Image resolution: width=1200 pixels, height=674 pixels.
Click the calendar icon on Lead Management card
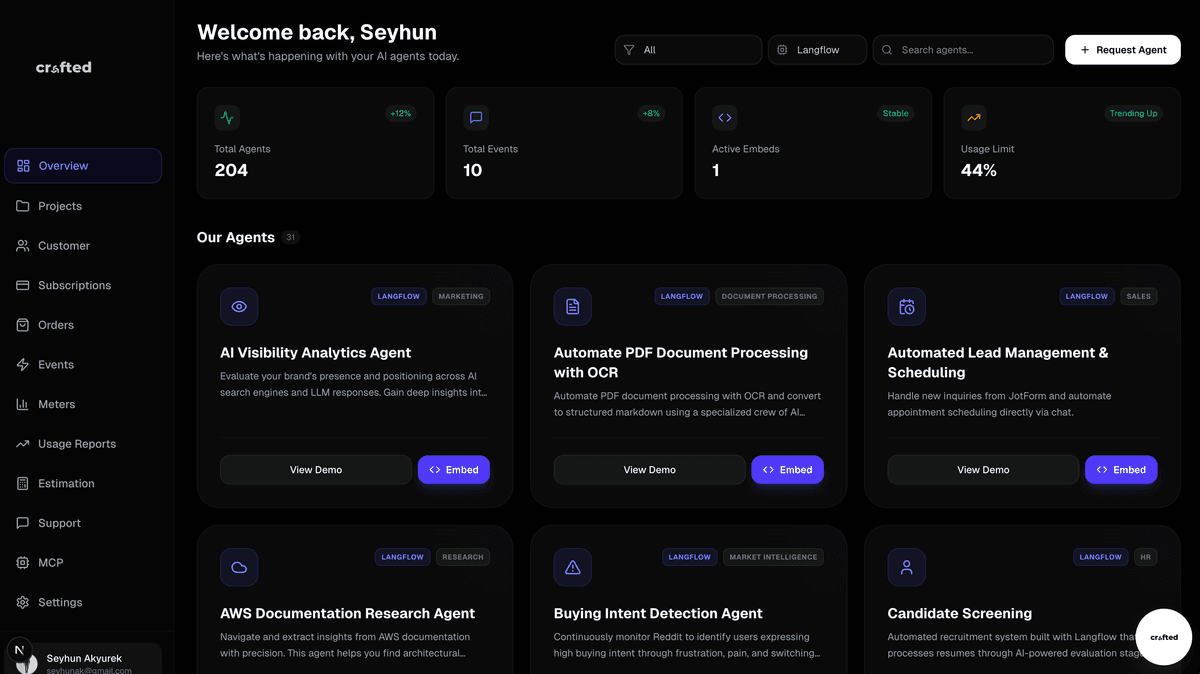tap(906, 307)
